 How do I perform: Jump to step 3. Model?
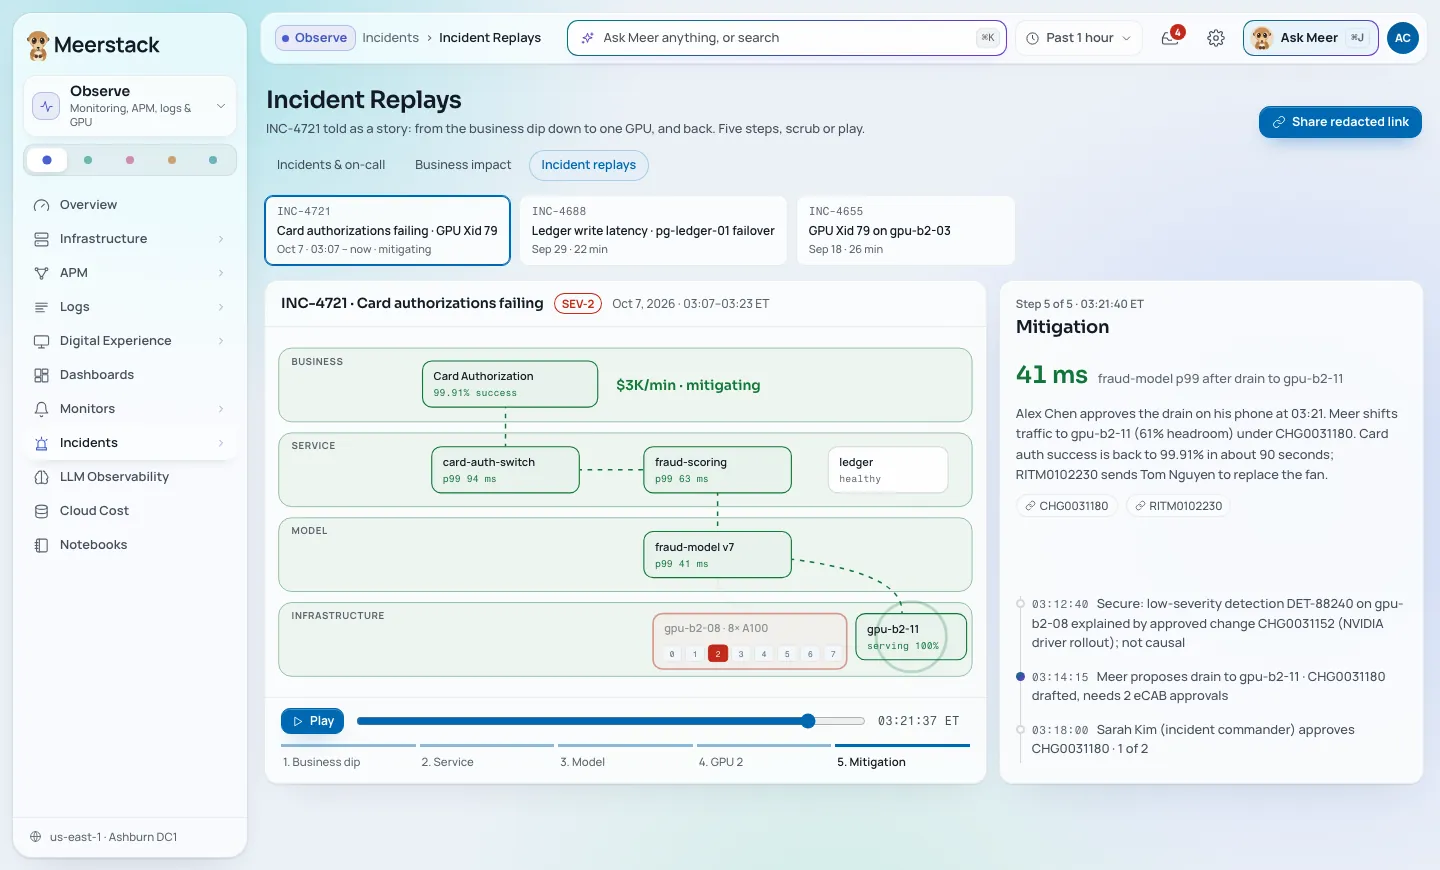[x=625, y=757]
